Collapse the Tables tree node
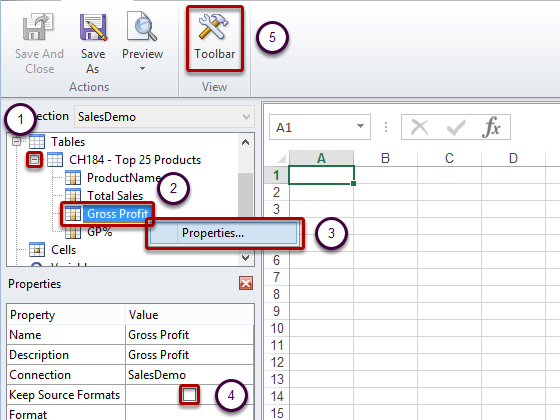 [x=16, y=141]
